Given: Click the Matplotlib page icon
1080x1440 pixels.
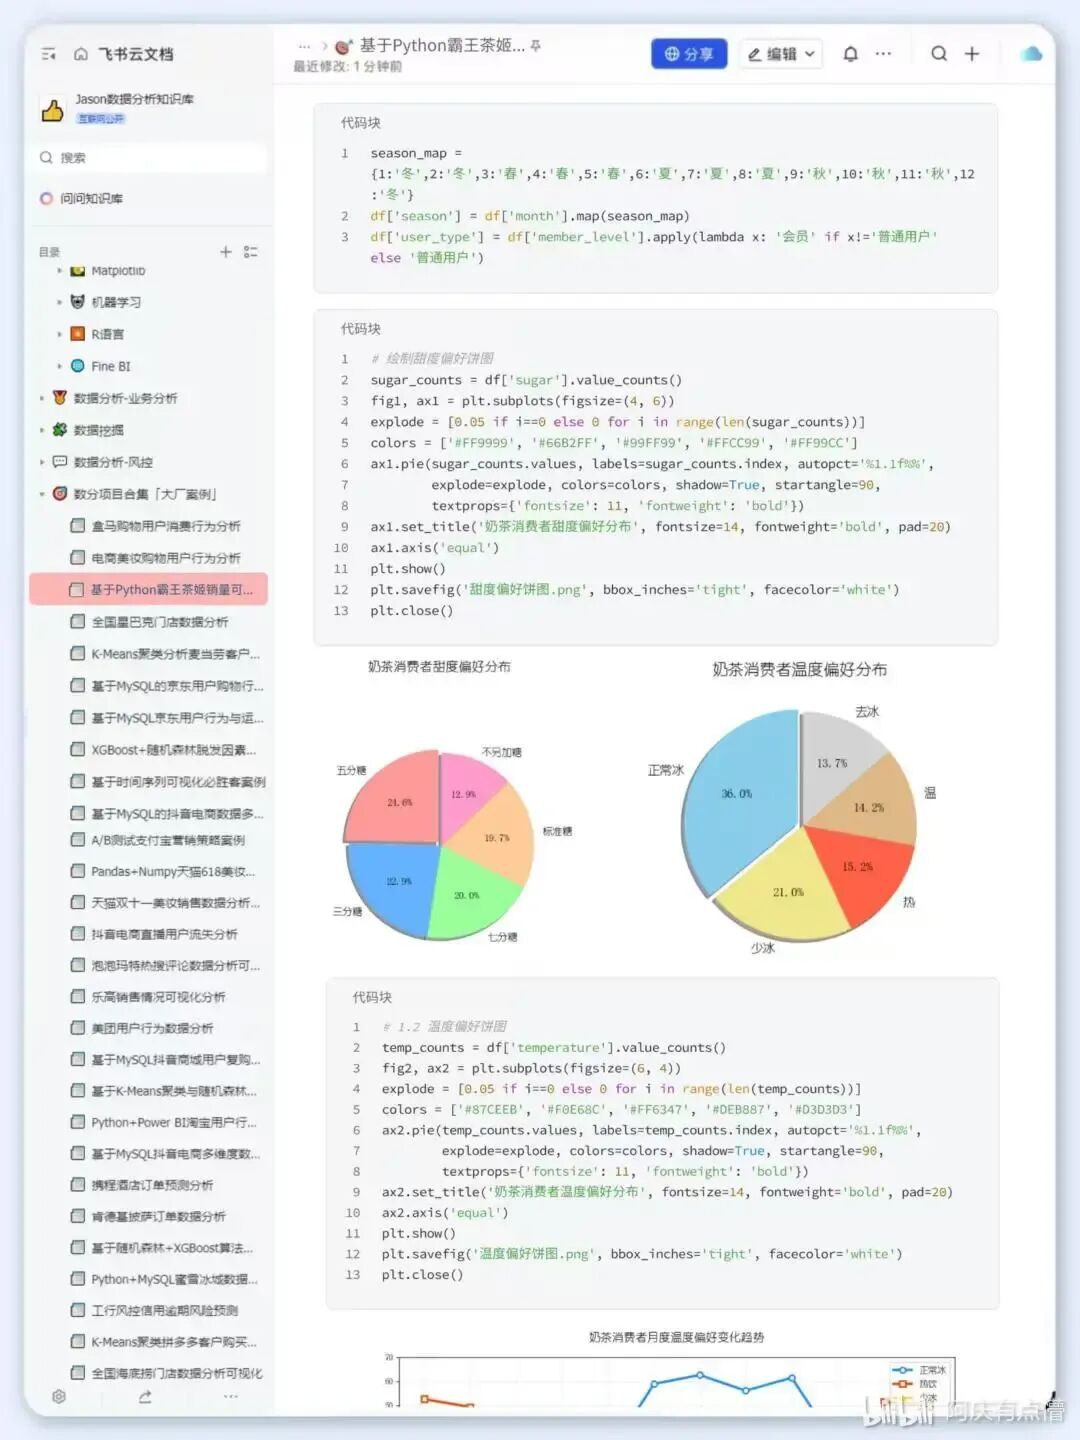Looking at the screenshot, I should coord(77,271).
